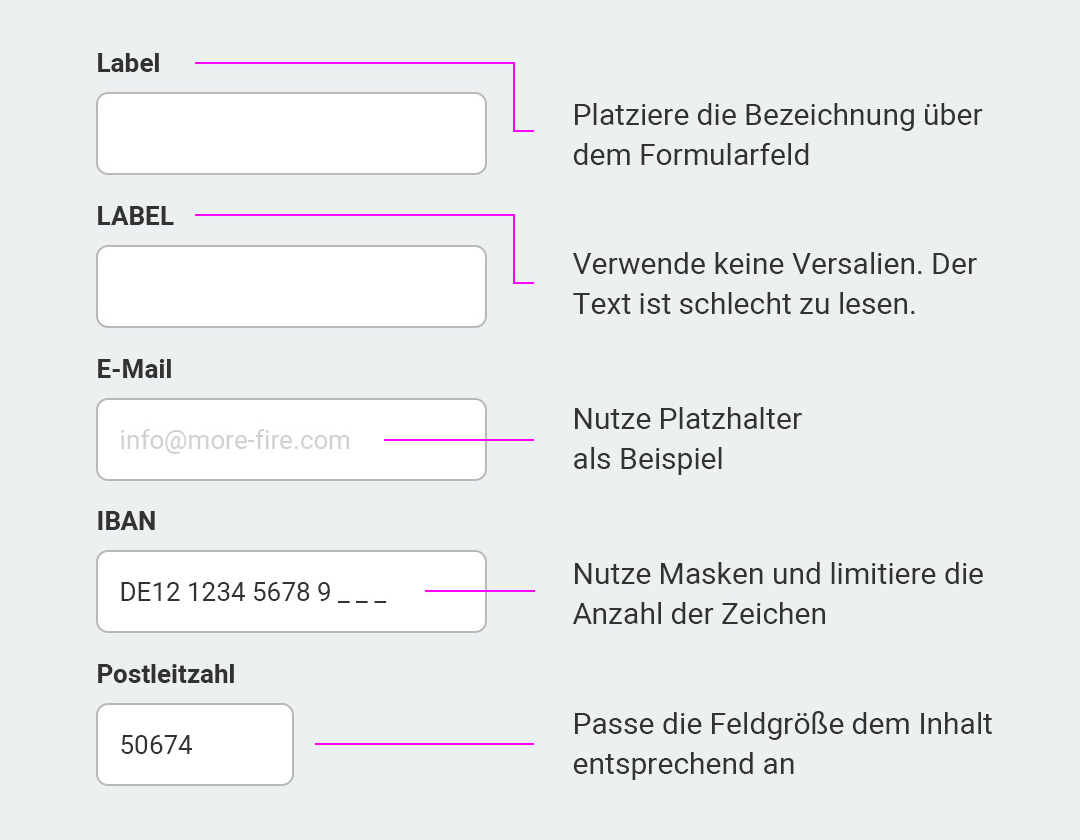
Task: Click the masked value DE12 1234 5678 9
Action: coord(225,592)
